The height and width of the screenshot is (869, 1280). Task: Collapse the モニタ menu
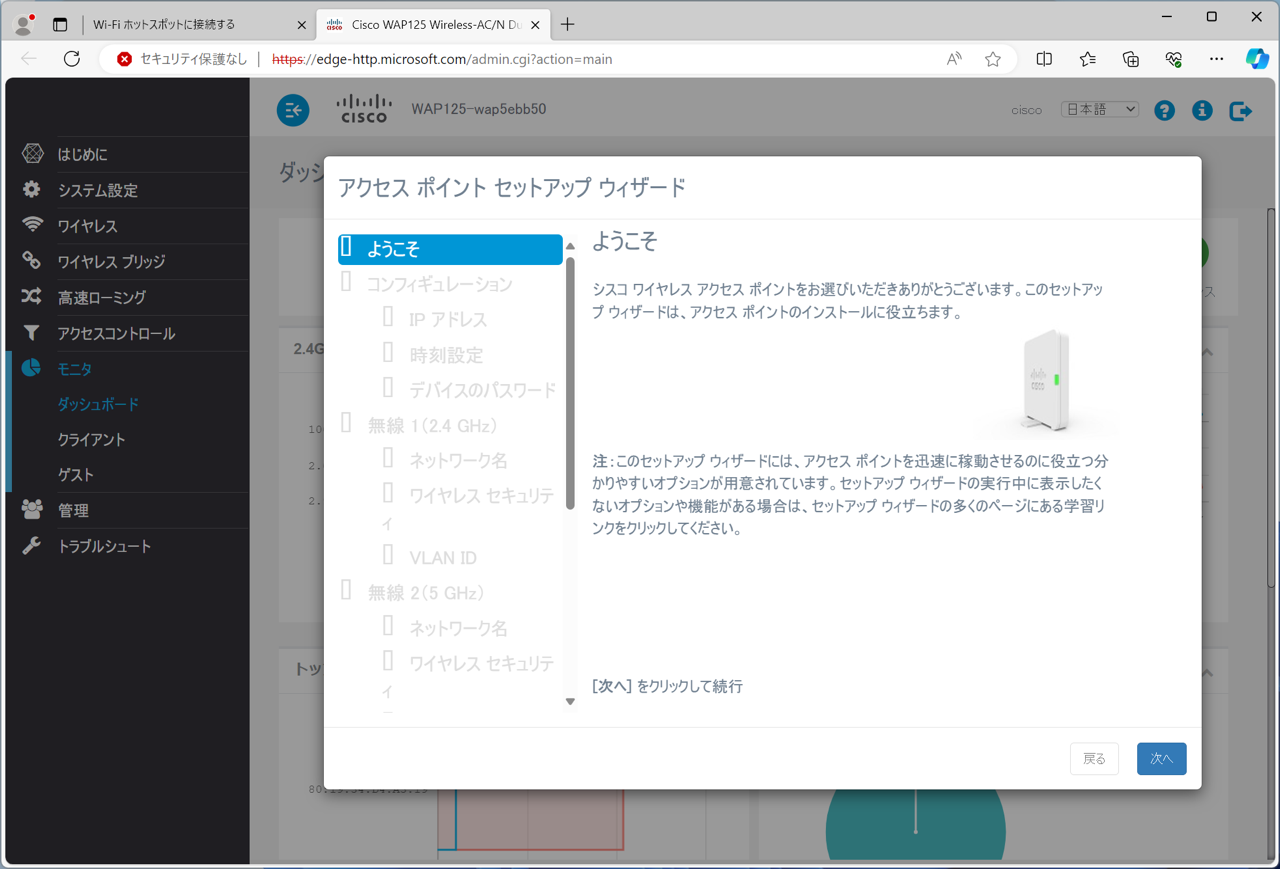[75, 369]
